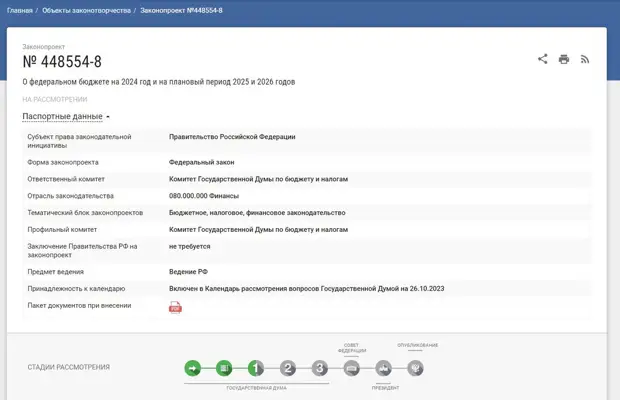
Task: Select the second reading stage circle
Action: point(288,368)
